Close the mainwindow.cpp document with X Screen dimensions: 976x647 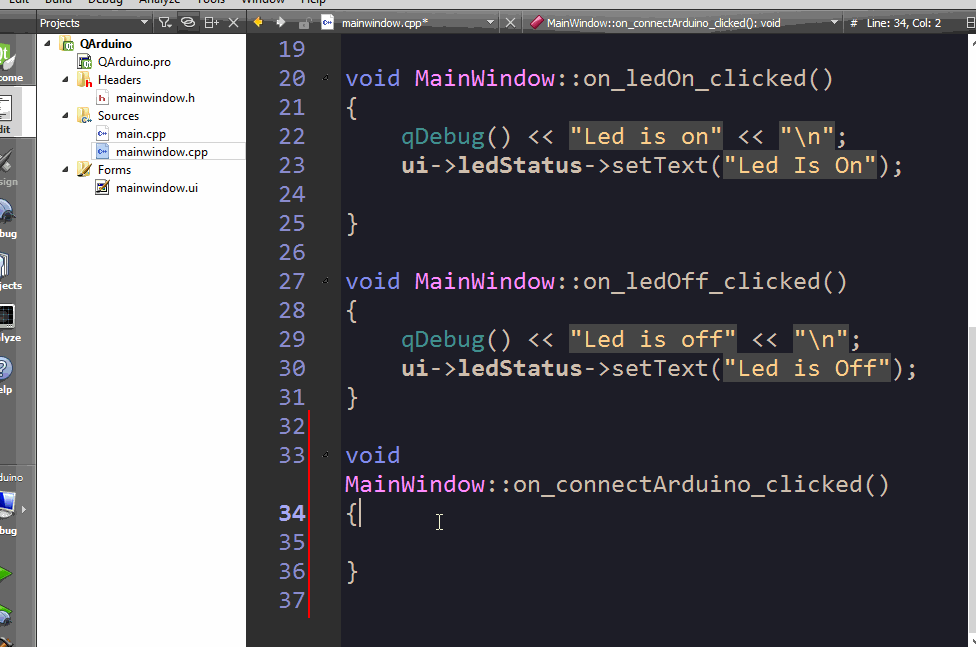(511, 22)
